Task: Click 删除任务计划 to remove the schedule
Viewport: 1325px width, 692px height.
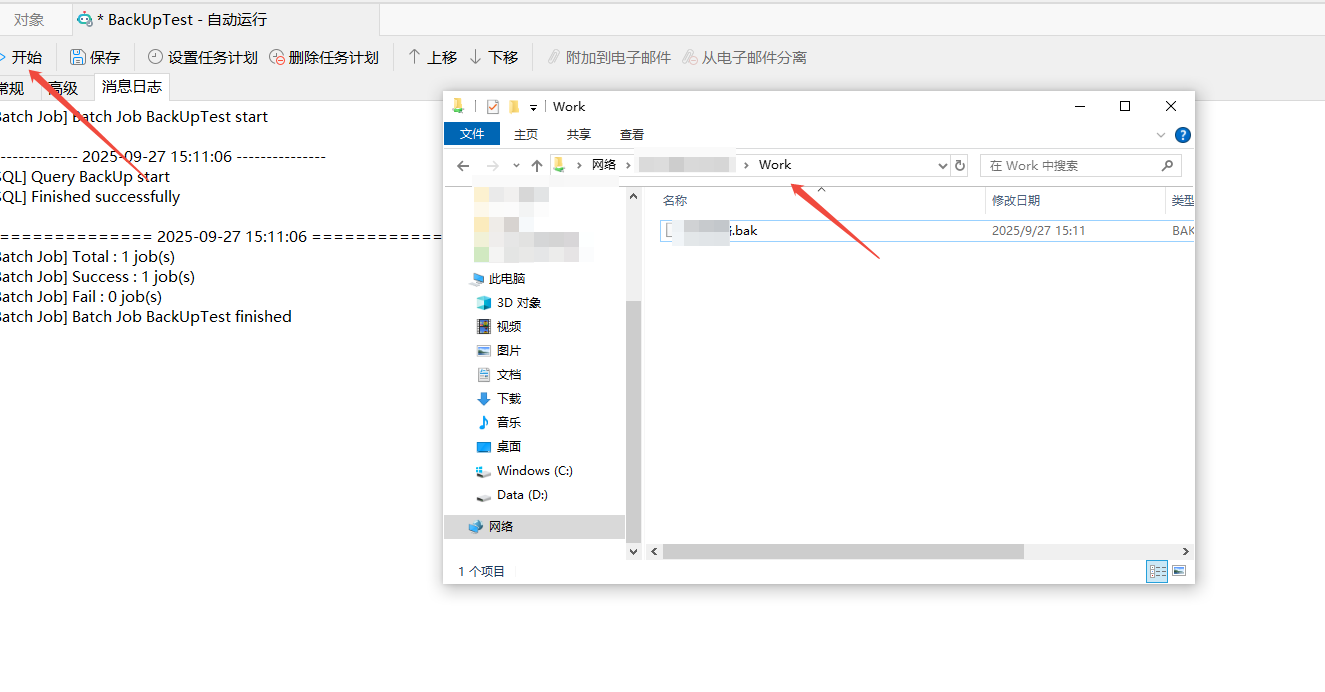Action: click(324, 57)
